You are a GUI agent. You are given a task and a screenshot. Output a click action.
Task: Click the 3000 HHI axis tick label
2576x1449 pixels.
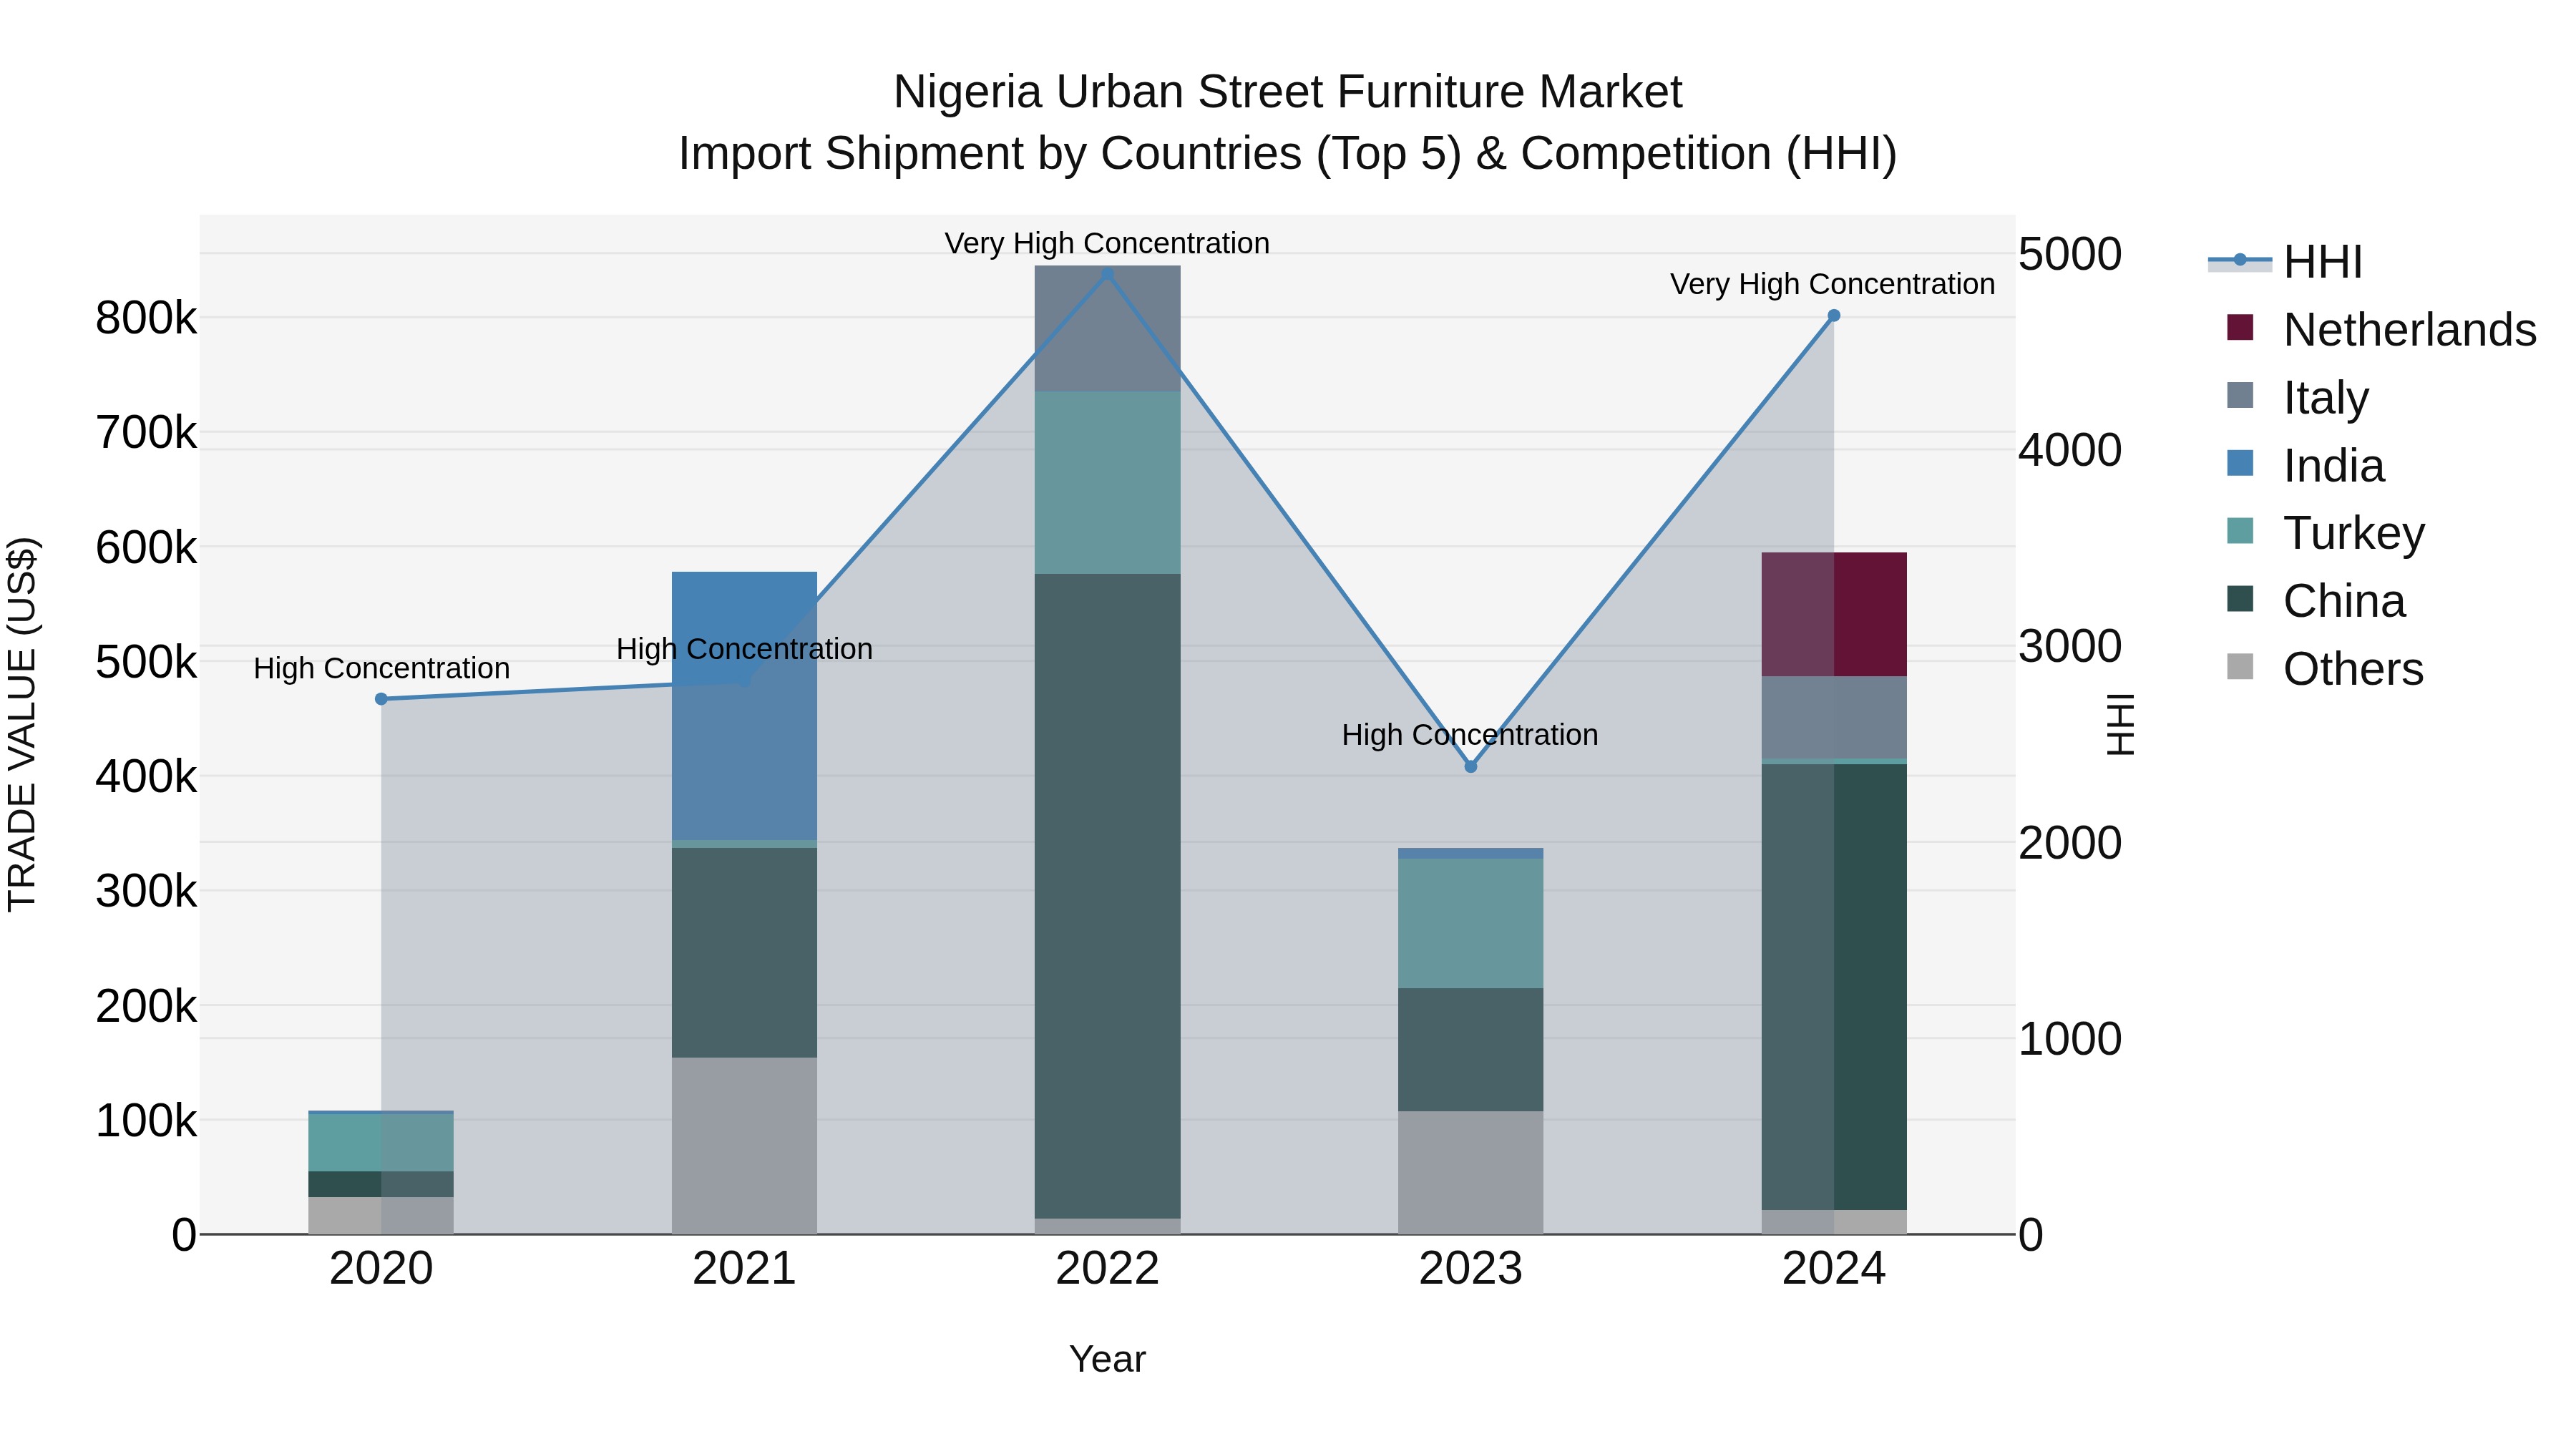(2070, 647)
